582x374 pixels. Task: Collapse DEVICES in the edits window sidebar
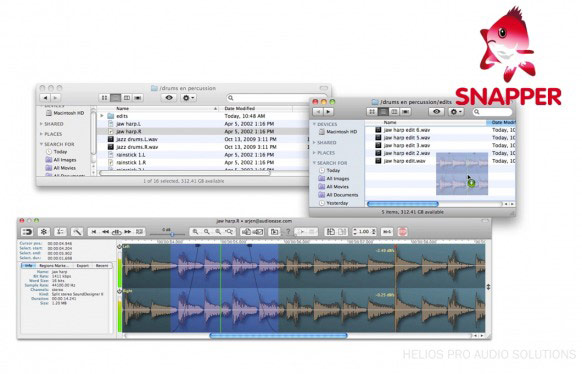point(314,124)
